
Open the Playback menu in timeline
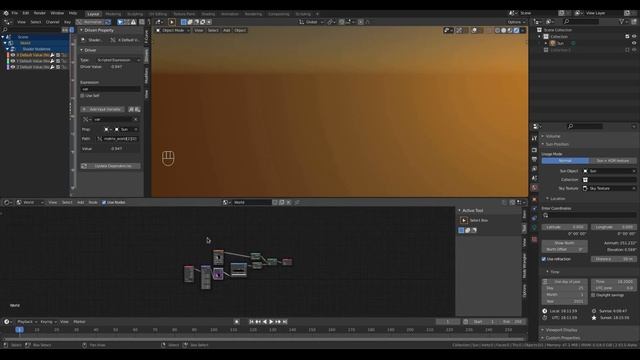[26, 322]
